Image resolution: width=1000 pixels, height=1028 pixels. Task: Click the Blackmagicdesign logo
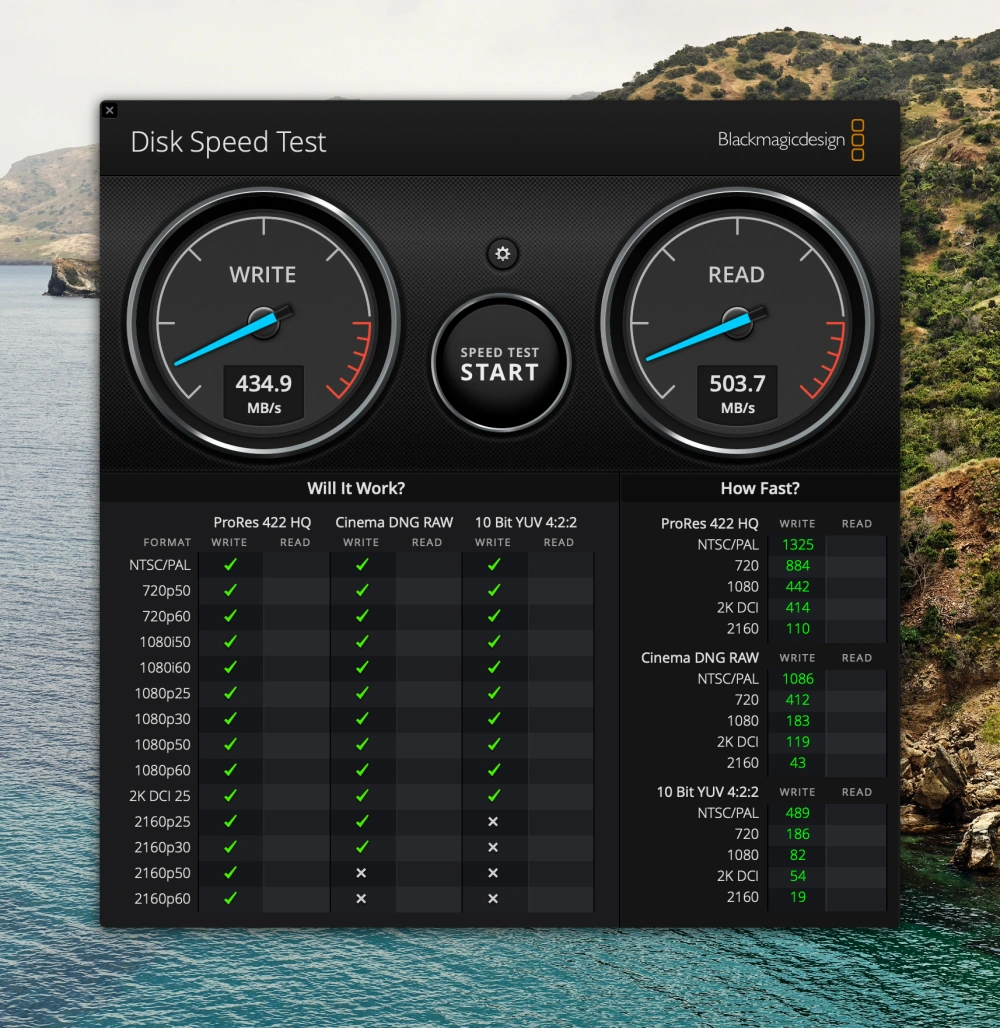tap(790, 140)
